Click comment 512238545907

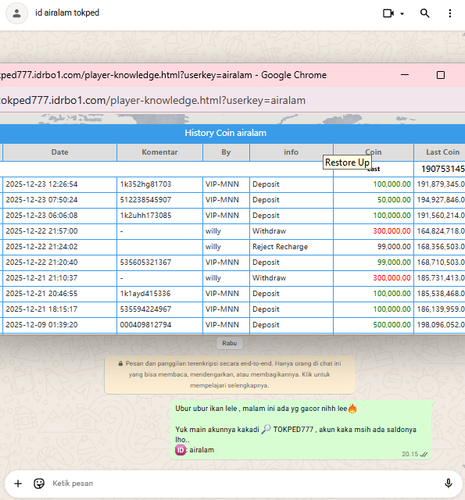tap(146, 200)
